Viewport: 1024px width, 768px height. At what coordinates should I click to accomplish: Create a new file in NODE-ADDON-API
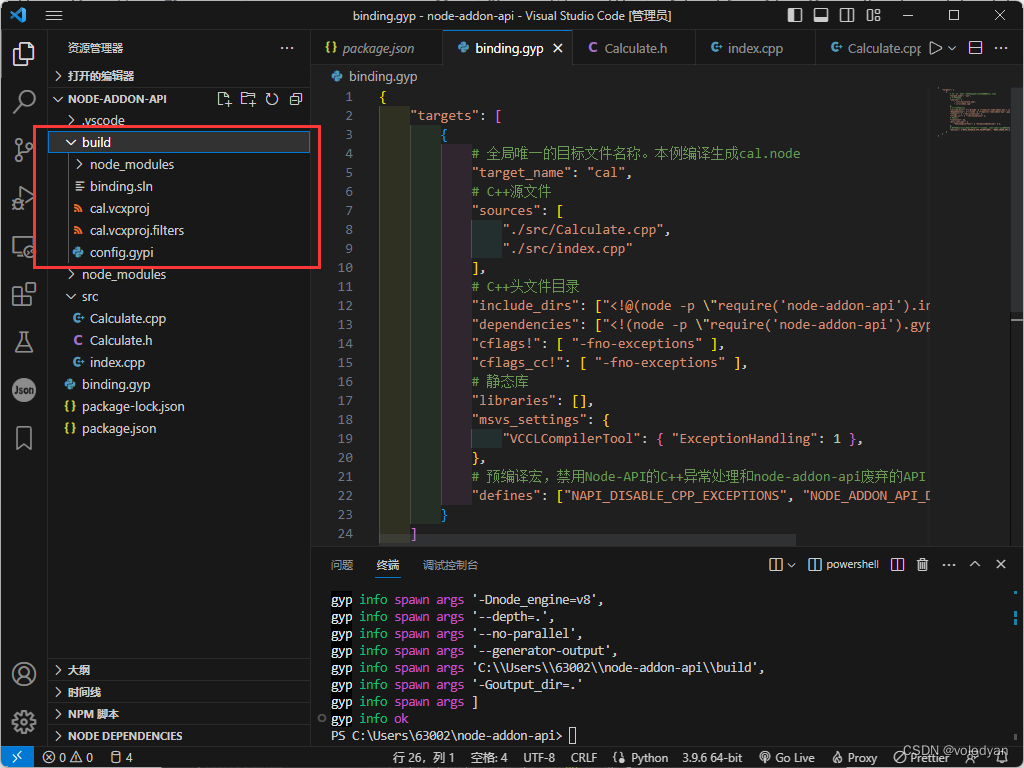224,99
